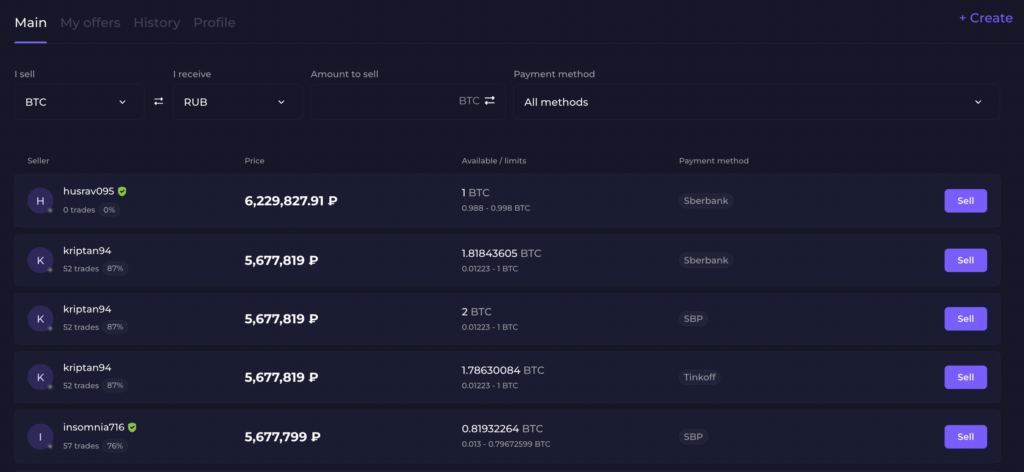1024x472 pixels.
Task: Open the kriptan94 avatar in the Tinkoff row
Action: pos(40,377)
